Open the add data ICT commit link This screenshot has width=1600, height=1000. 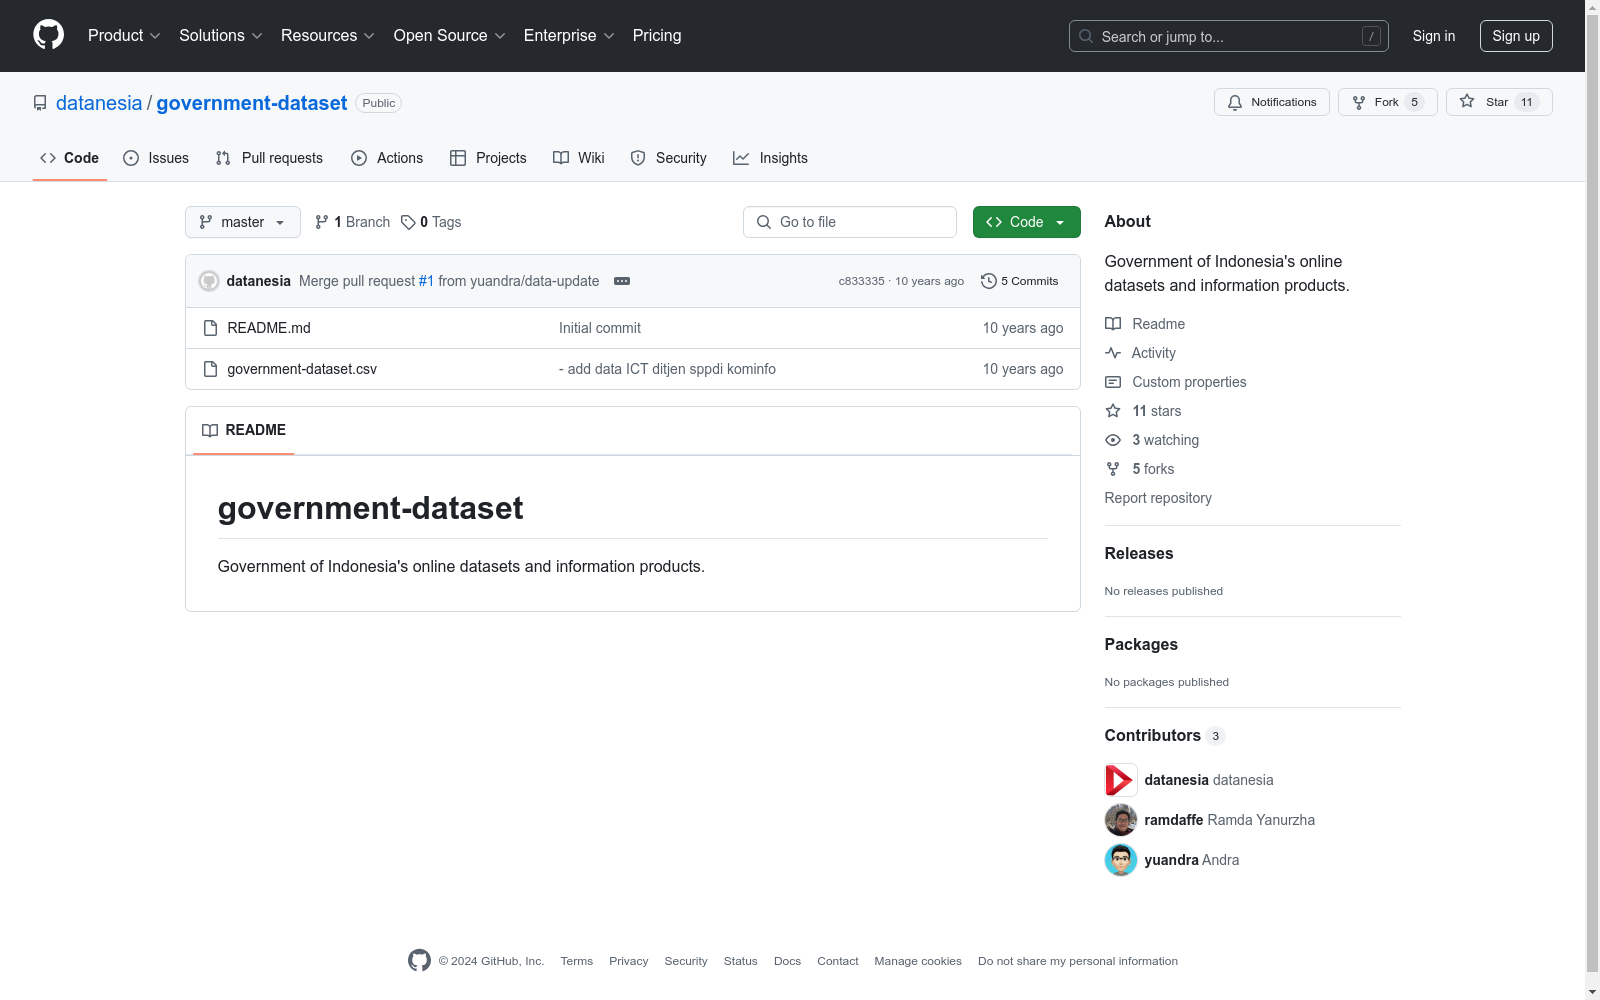pos(667,369)
